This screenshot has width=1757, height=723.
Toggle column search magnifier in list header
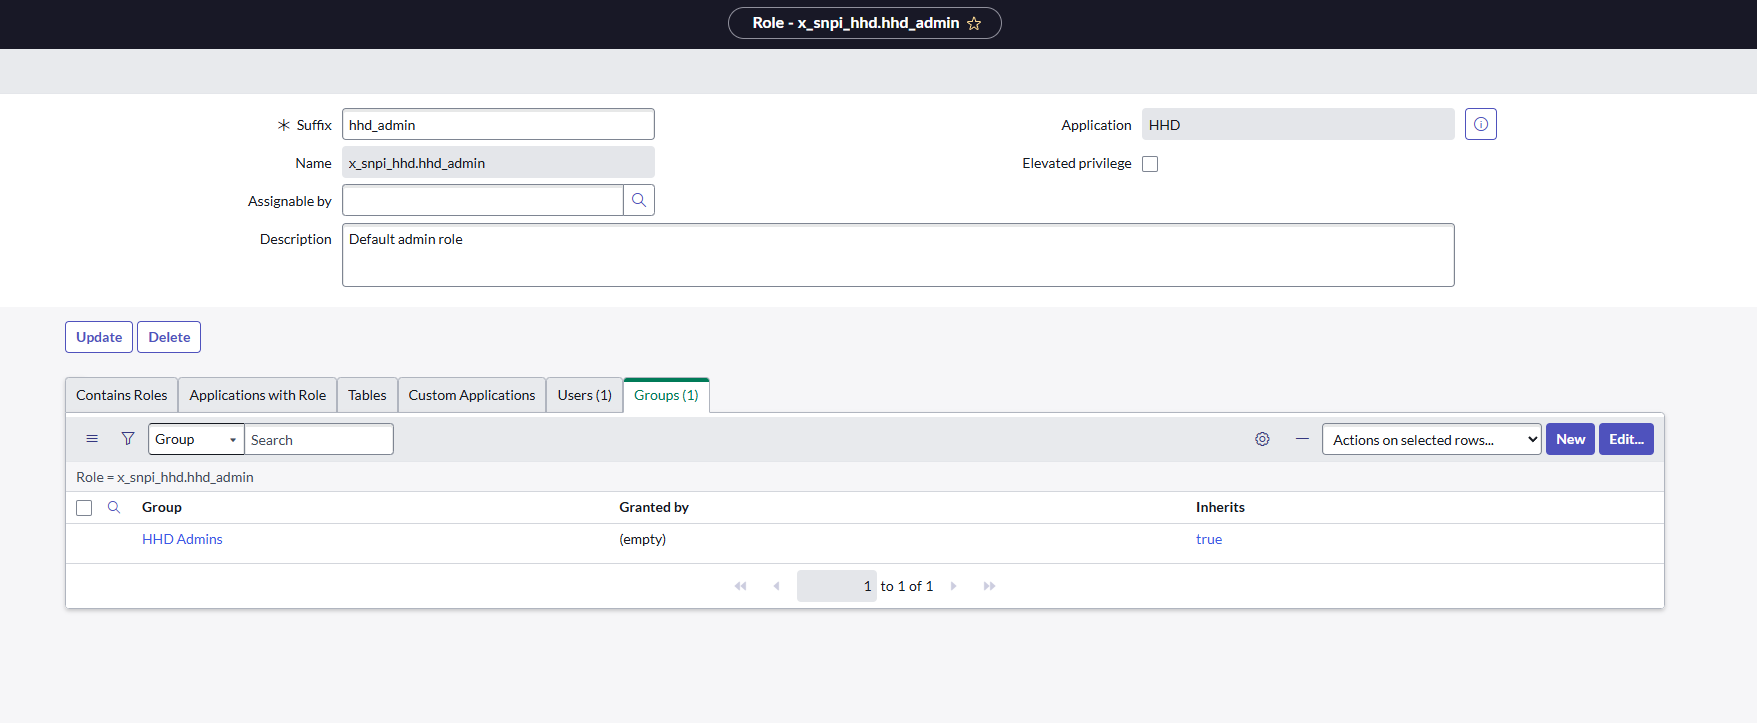tap(114, 507)
